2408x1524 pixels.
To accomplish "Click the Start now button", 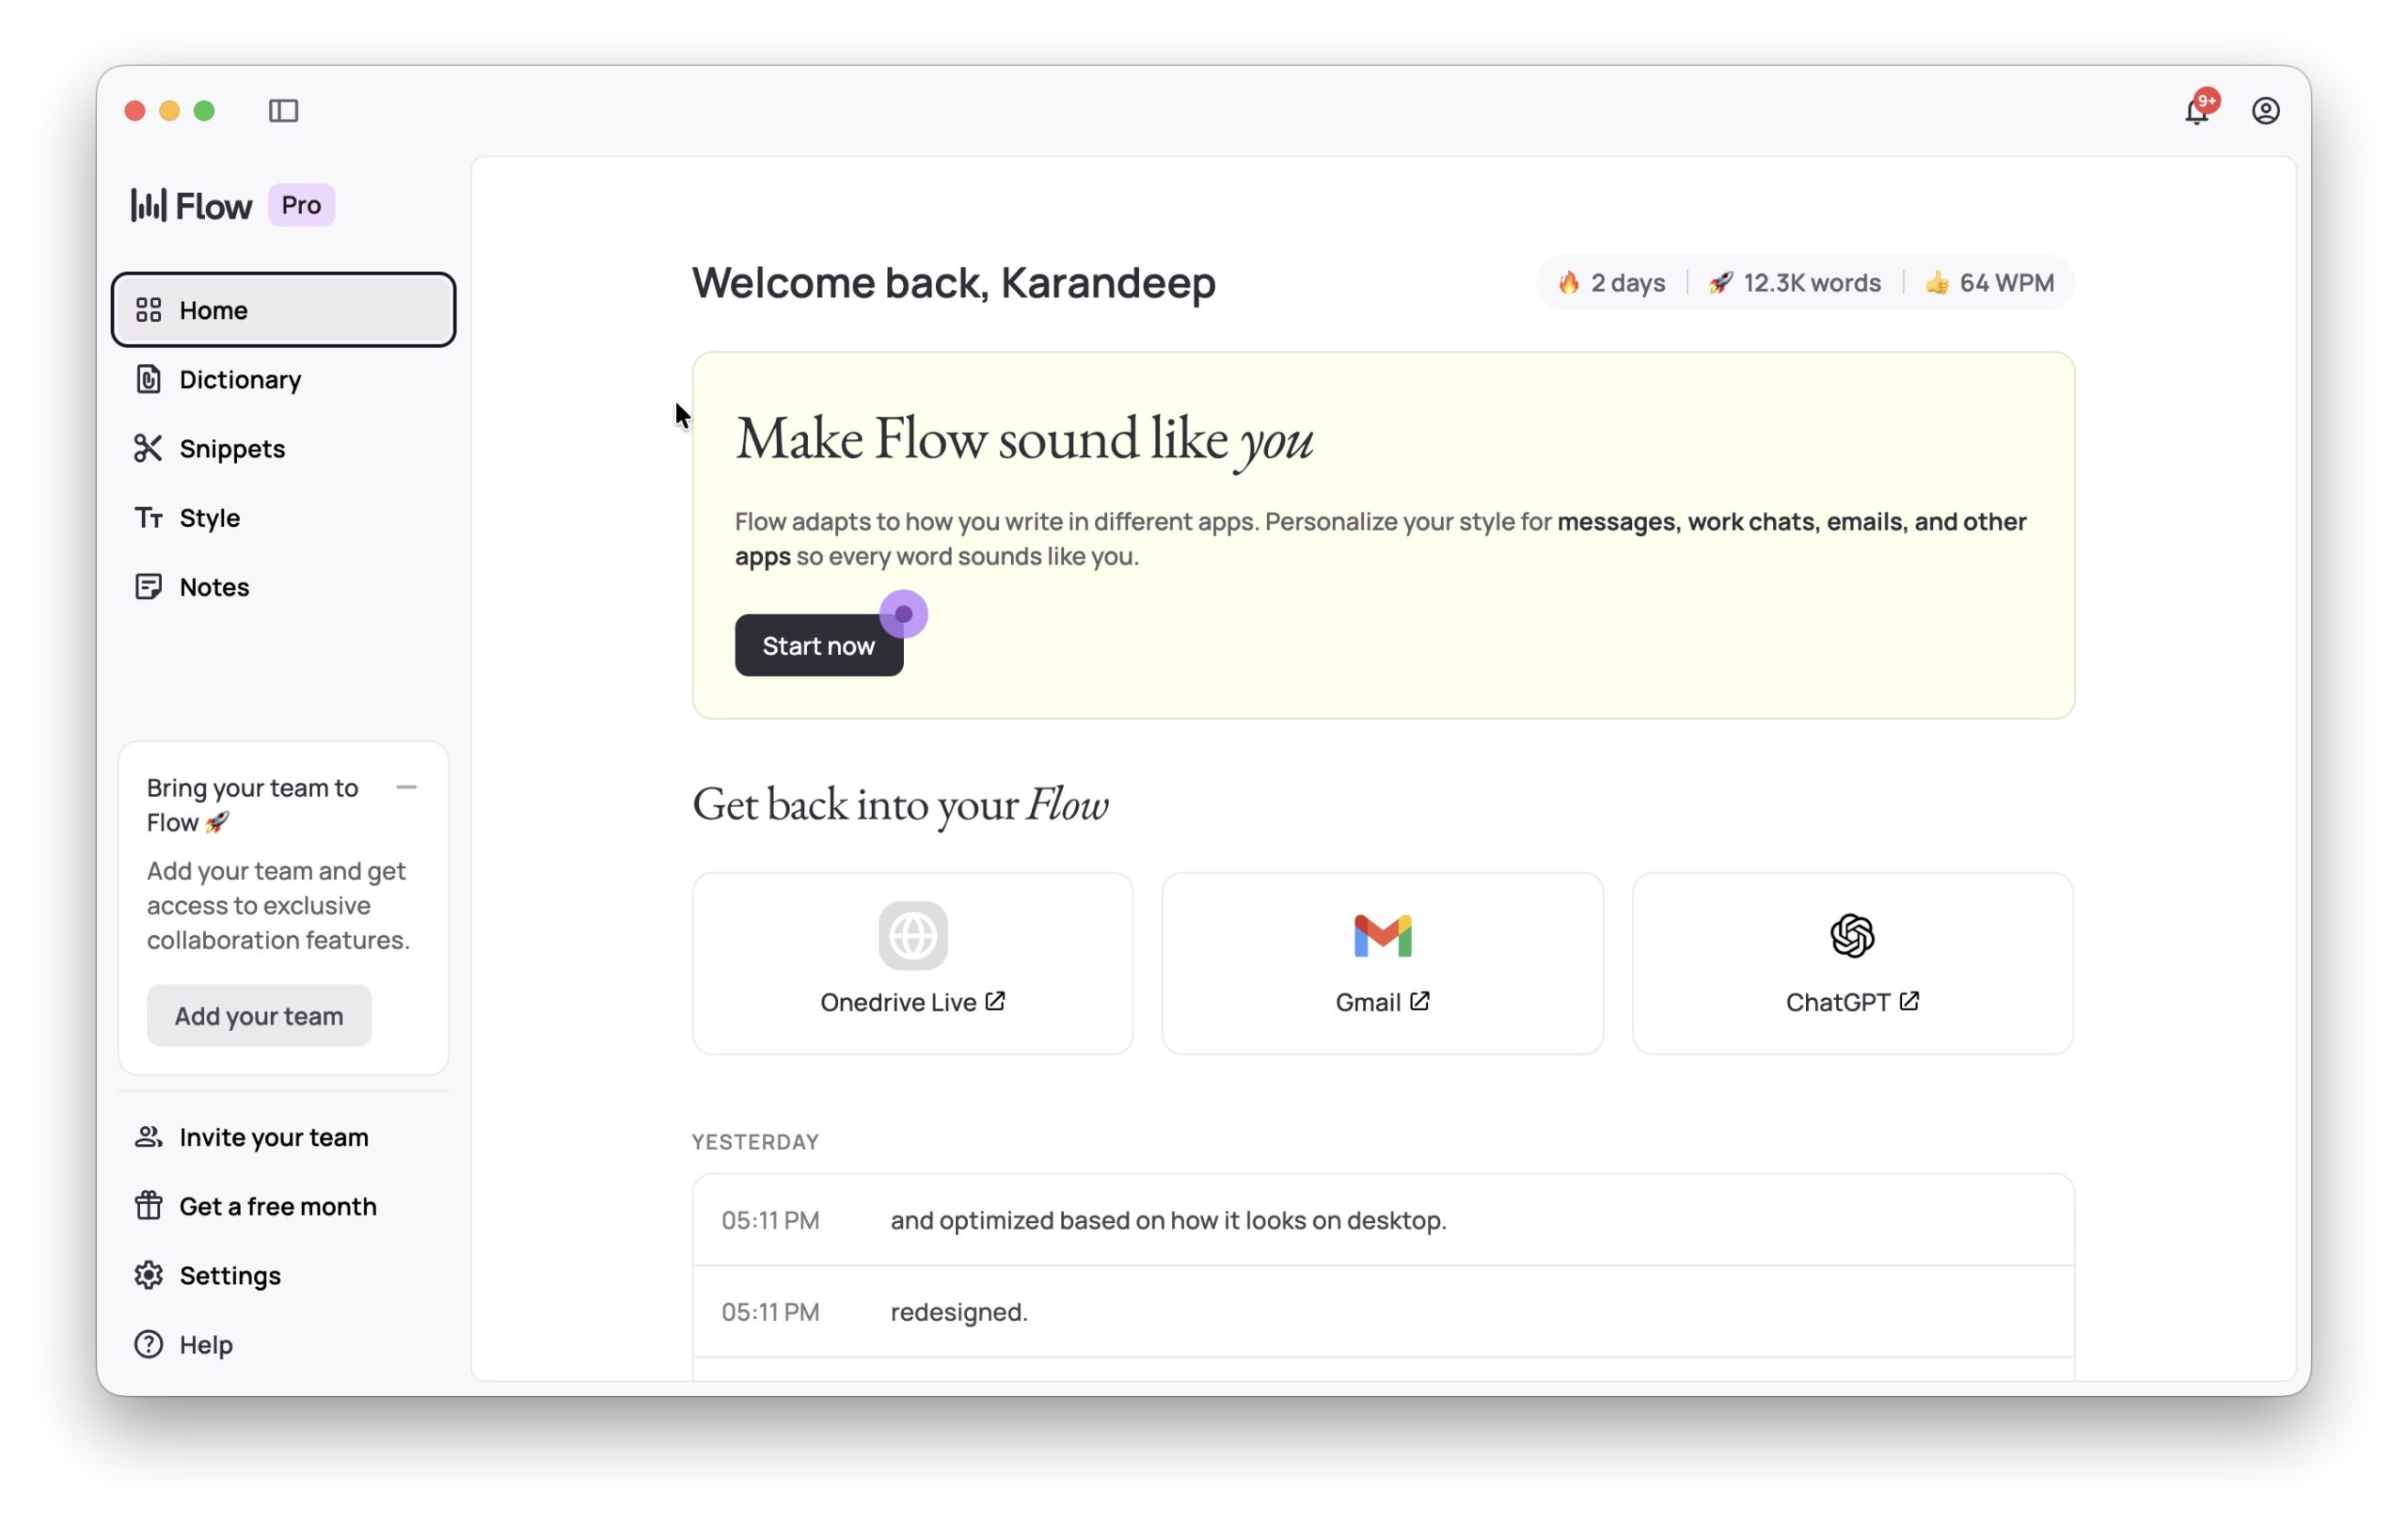I will click(818, 645).
